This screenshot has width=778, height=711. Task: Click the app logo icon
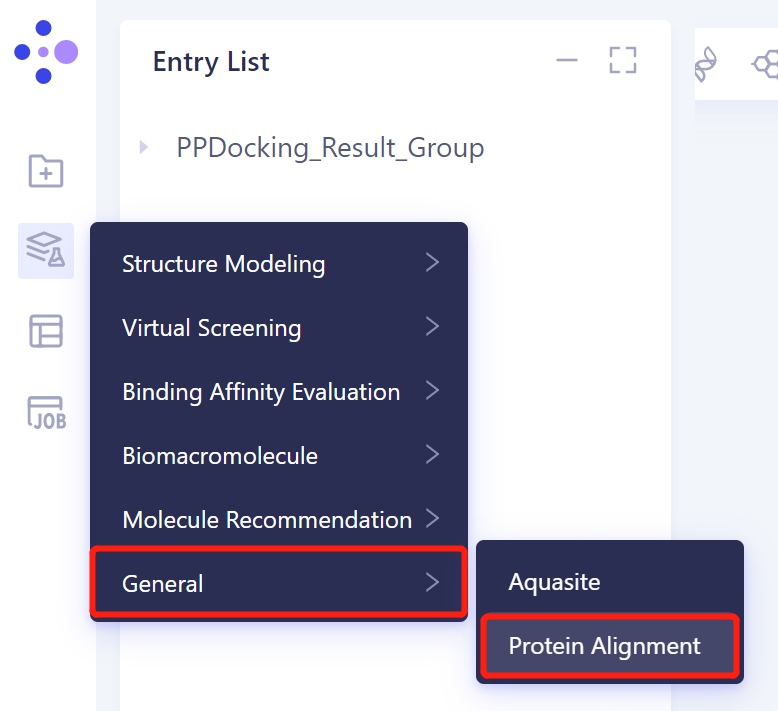click(46, 52)
